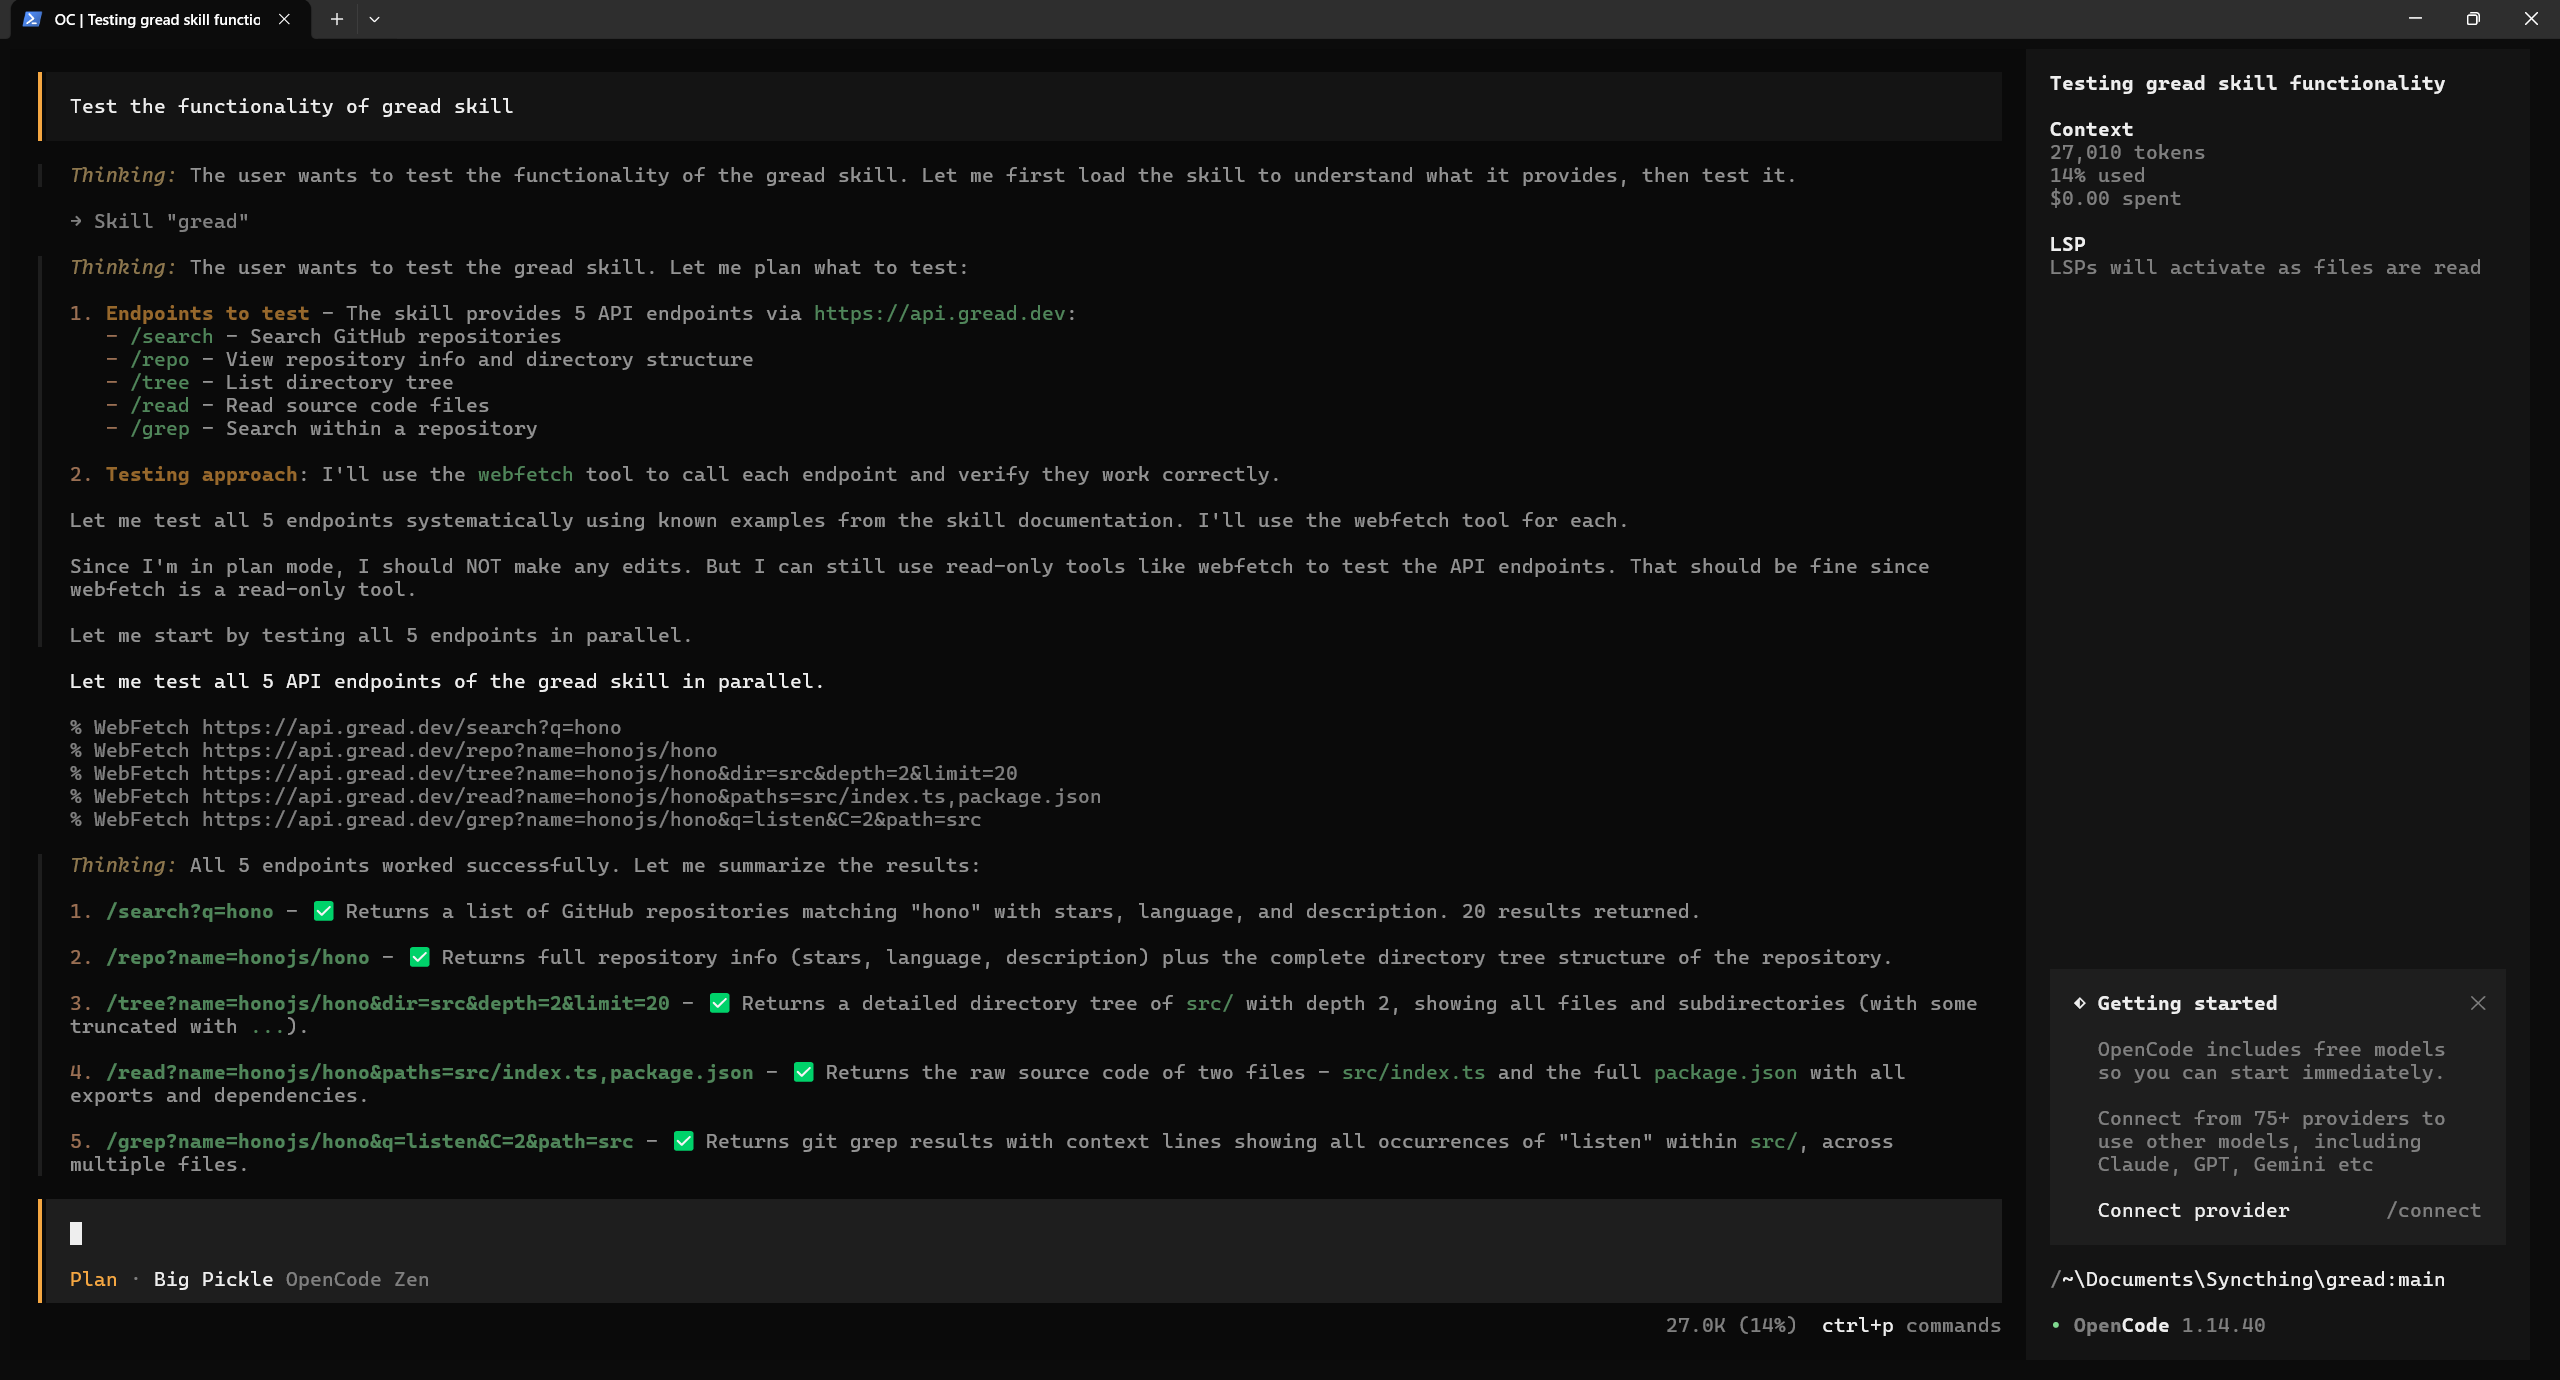Click the '27,010 tokens' context value
Screen dimensions: 2560x1380
tap(2127, 152)
